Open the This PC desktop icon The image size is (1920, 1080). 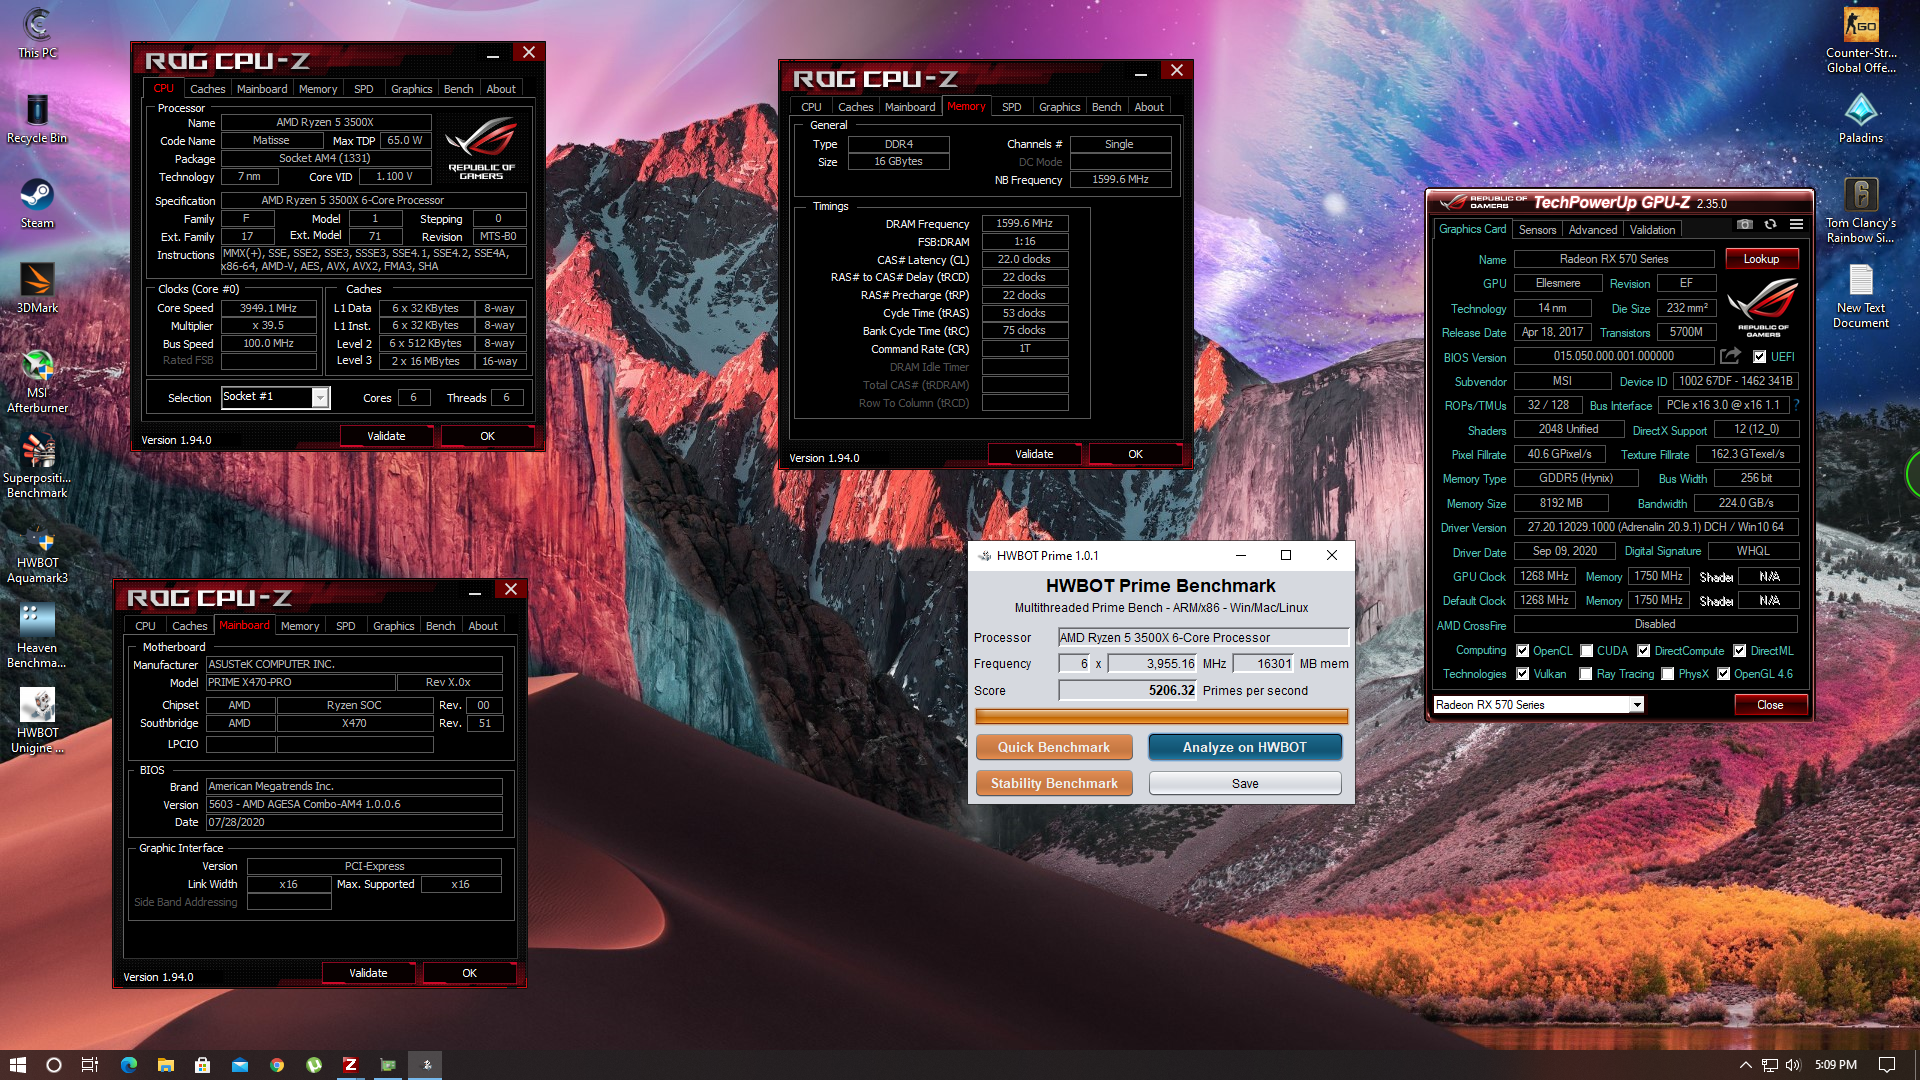coord(37,33)
